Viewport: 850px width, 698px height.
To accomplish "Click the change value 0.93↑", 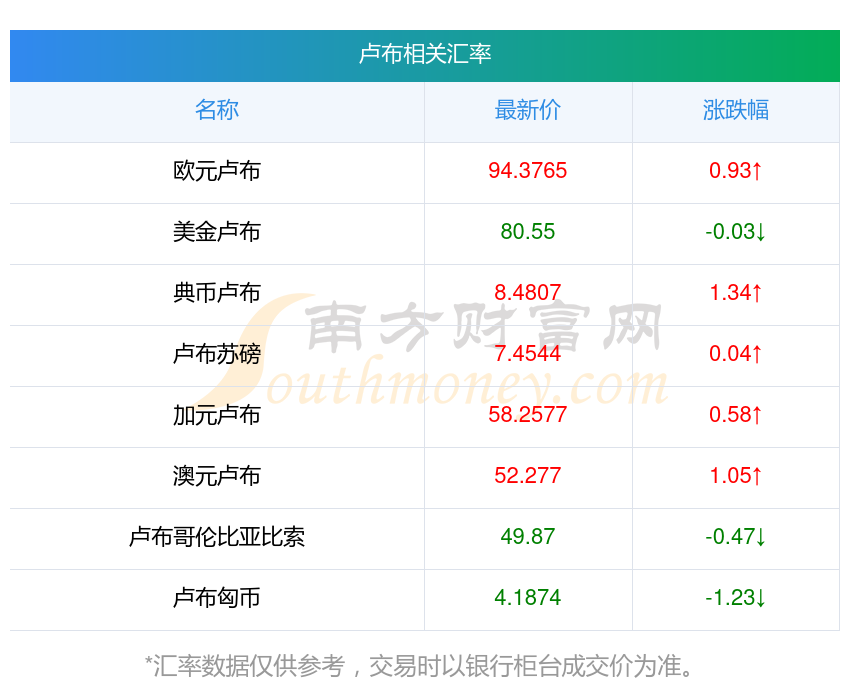I will pos(736,171).
